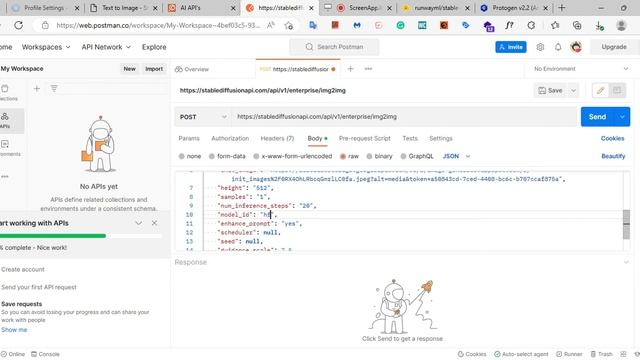This screenshot has height=360, width=640.
Task: Close the start working with APIs panel
Action: pyautogui.click(x=154, y=223)
